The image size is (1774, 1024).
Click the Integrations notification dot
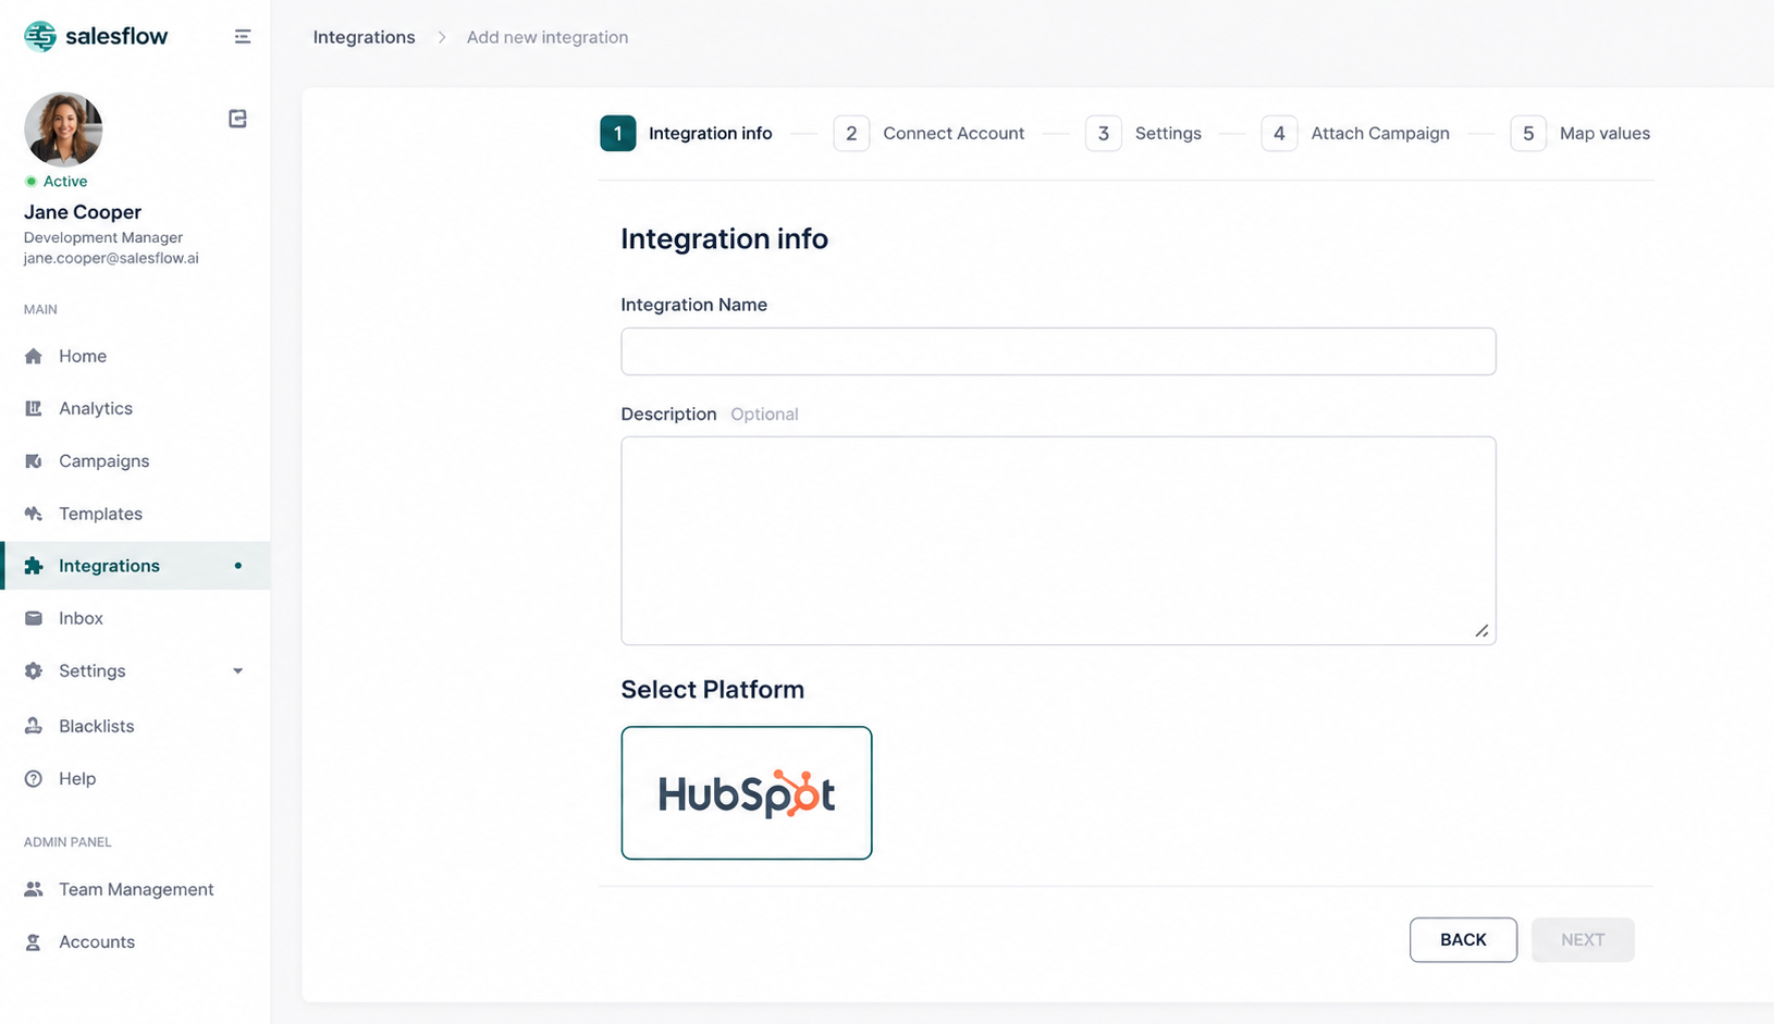[238, 566]
